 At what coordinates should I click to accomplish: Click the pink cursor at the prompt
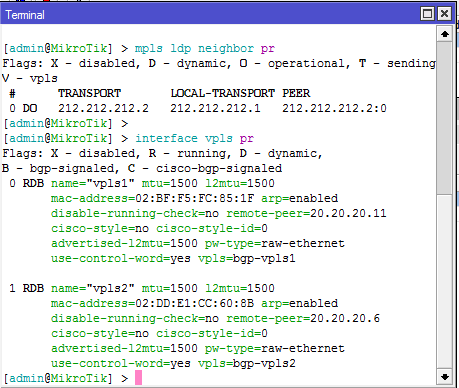(138, 378)
